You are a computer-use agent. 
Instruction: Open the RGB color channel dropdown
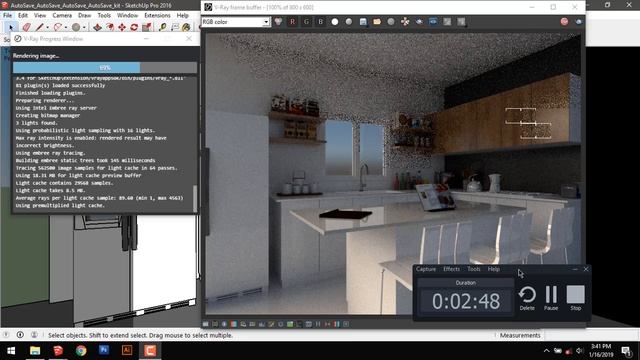(236, 22)
